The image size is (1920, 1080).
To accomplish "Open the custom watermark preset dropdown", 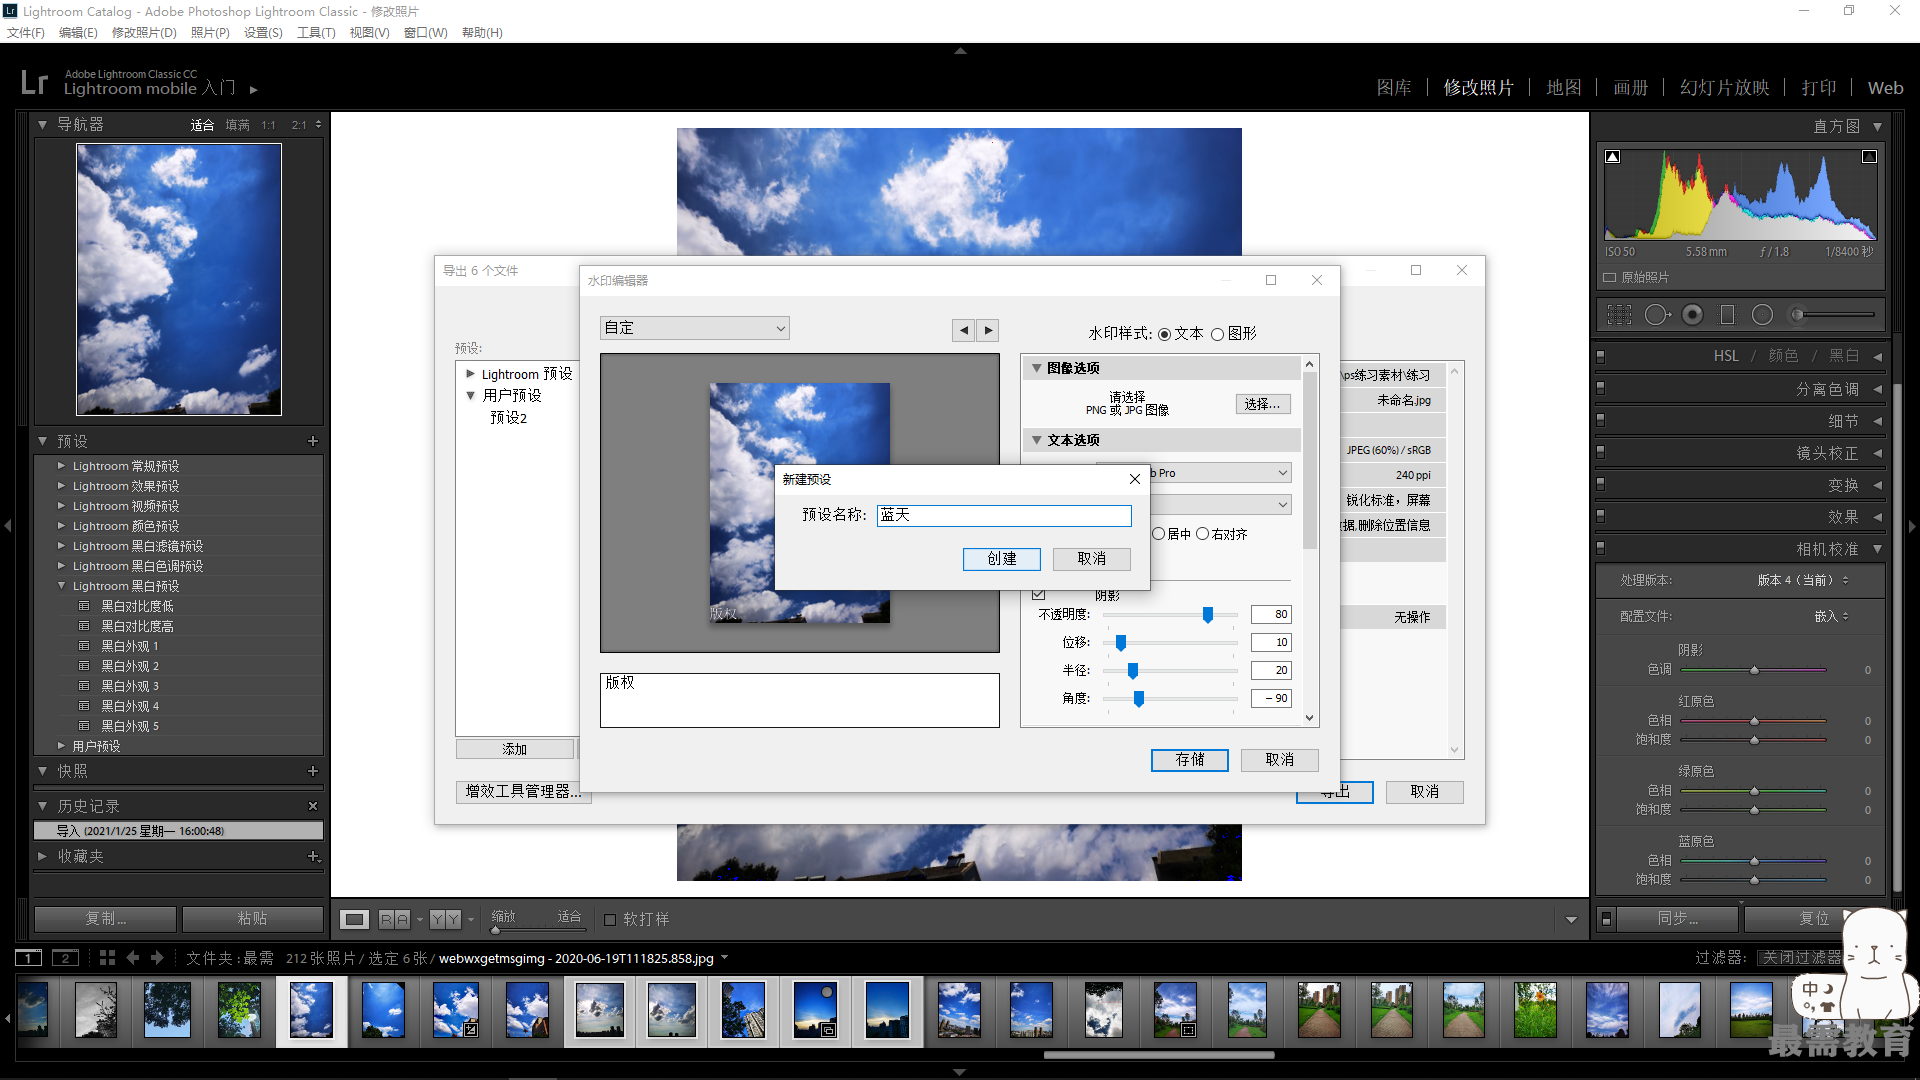I will (695, 328).
